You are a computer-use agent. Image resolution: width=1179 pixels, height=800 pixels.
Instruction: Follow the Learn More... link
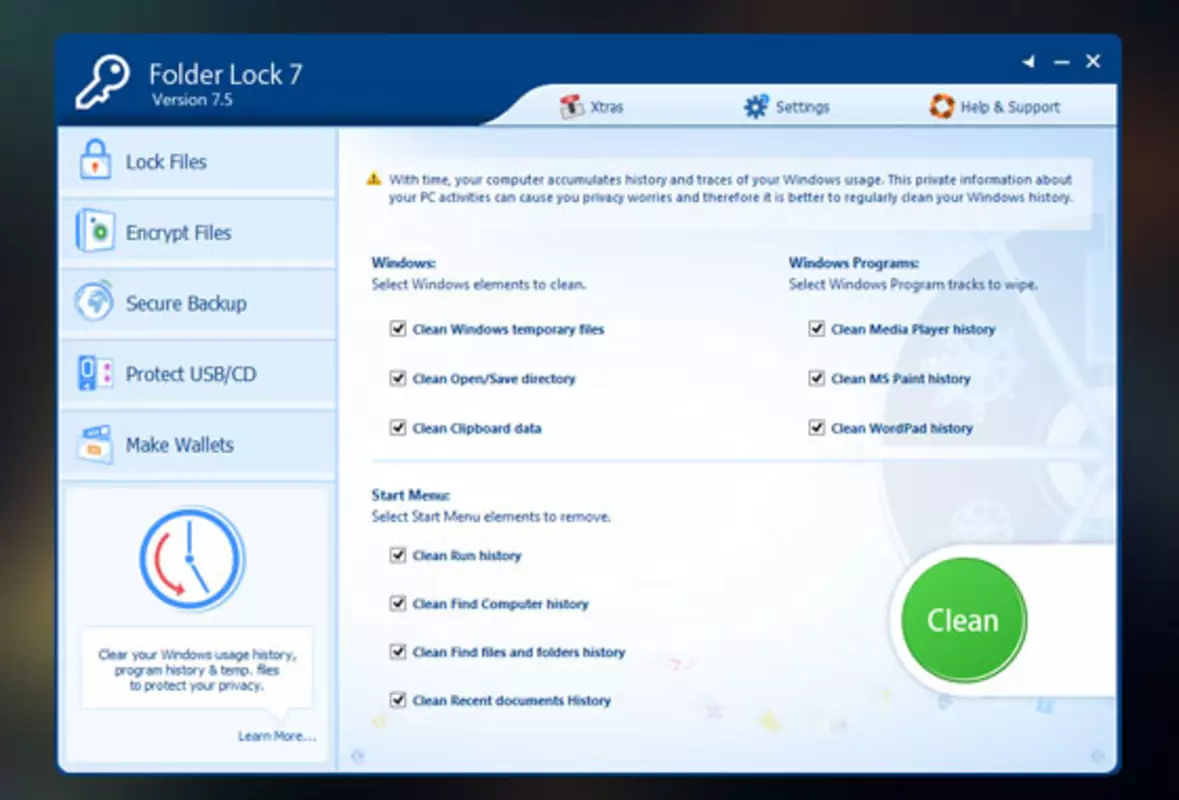pyautogui.click(x=277, y=736)
